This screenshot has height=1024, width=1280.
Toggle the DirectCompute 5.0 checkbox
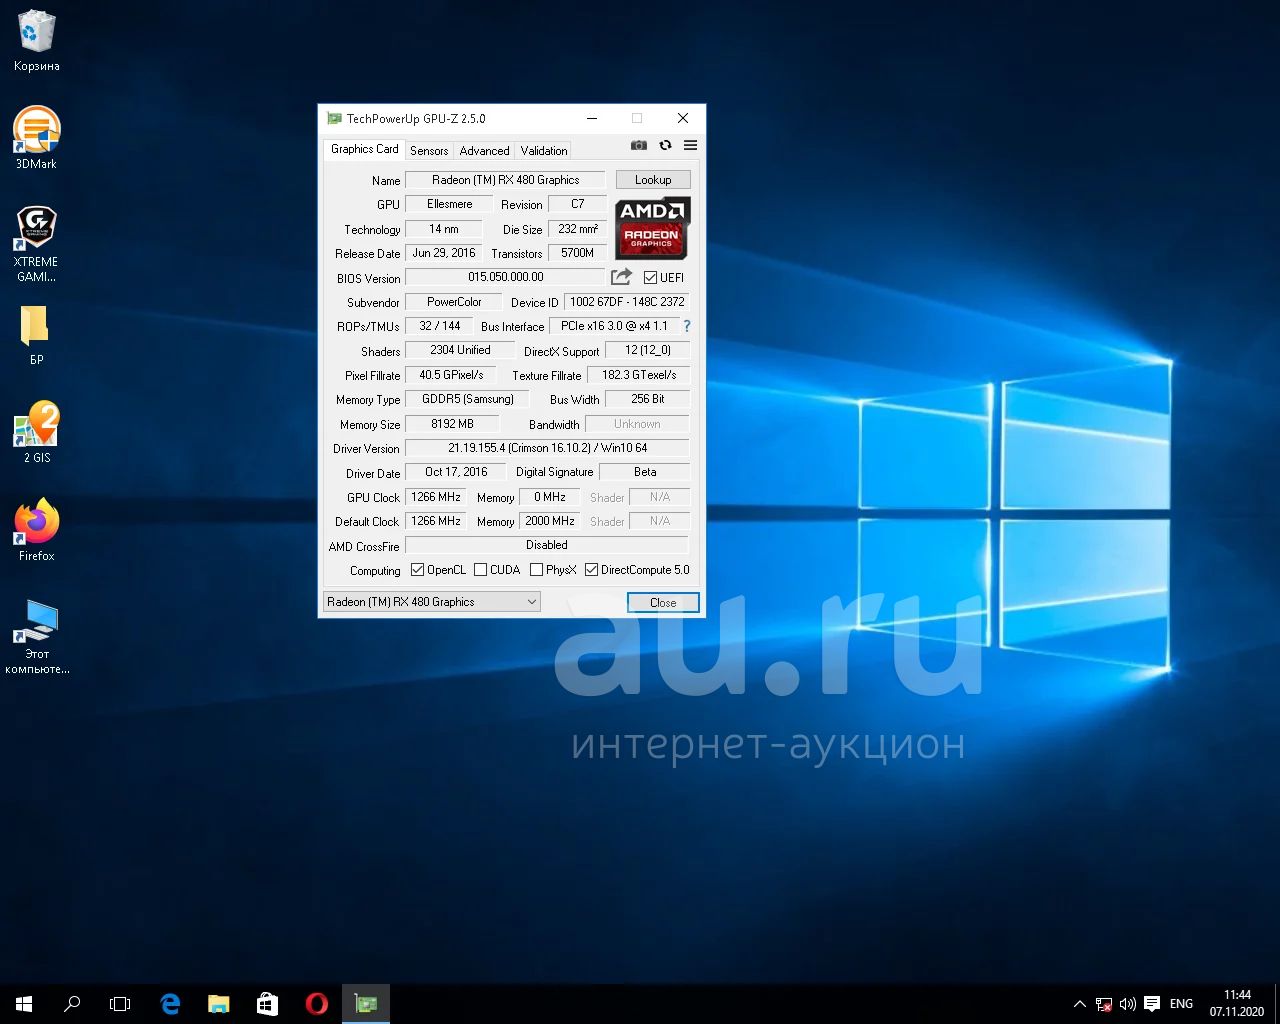[592, 570]
